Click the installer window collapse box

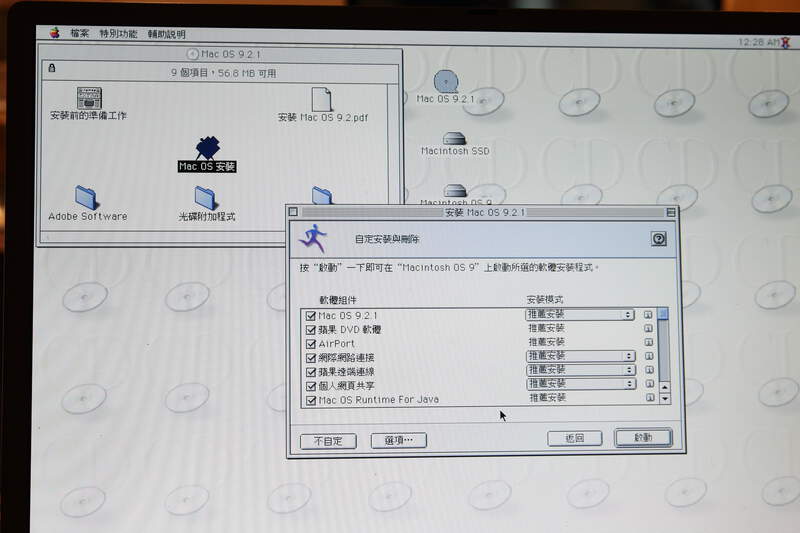pos(671,212)
